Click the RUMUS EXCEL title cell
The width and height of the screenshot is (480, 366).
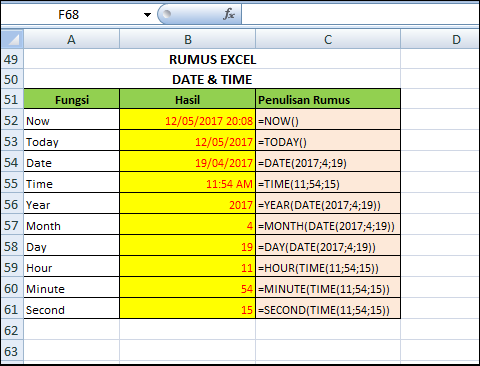tap(212, 59)
